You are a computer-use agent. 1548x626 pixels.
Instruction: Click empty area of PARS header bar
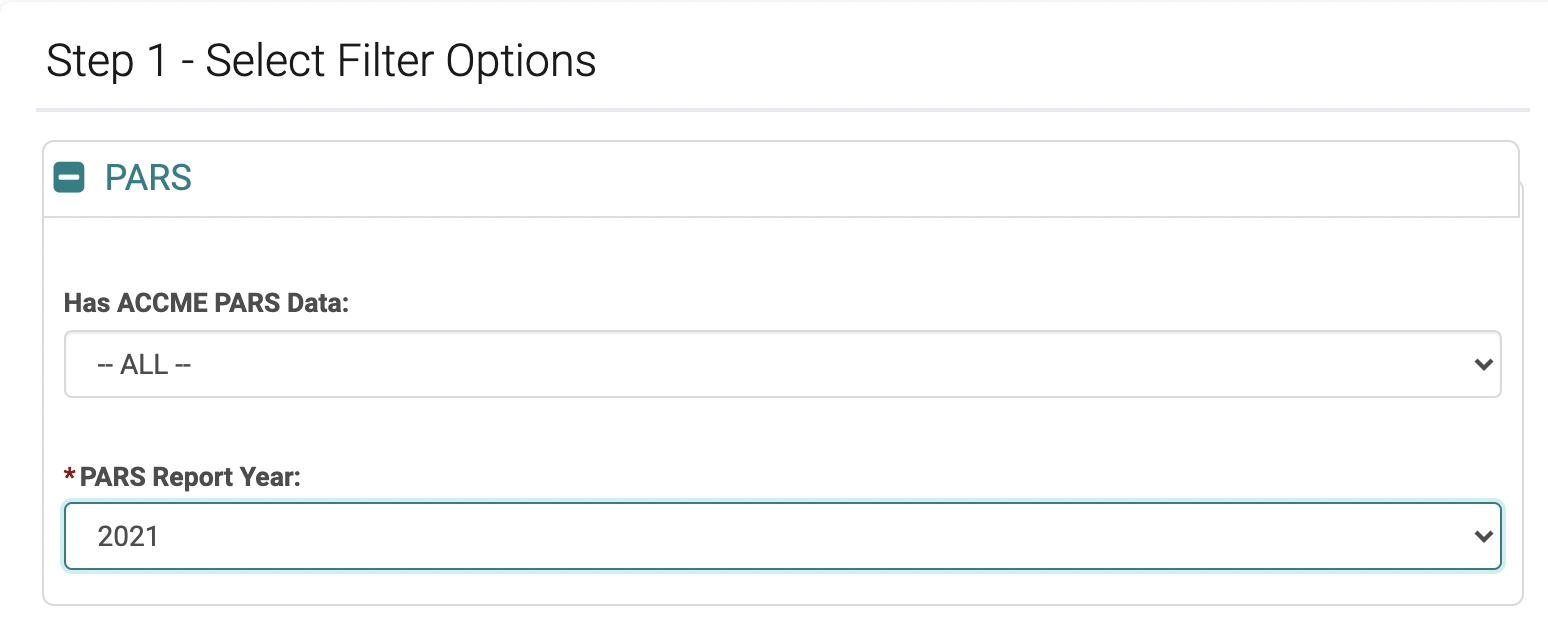point(900,180)
